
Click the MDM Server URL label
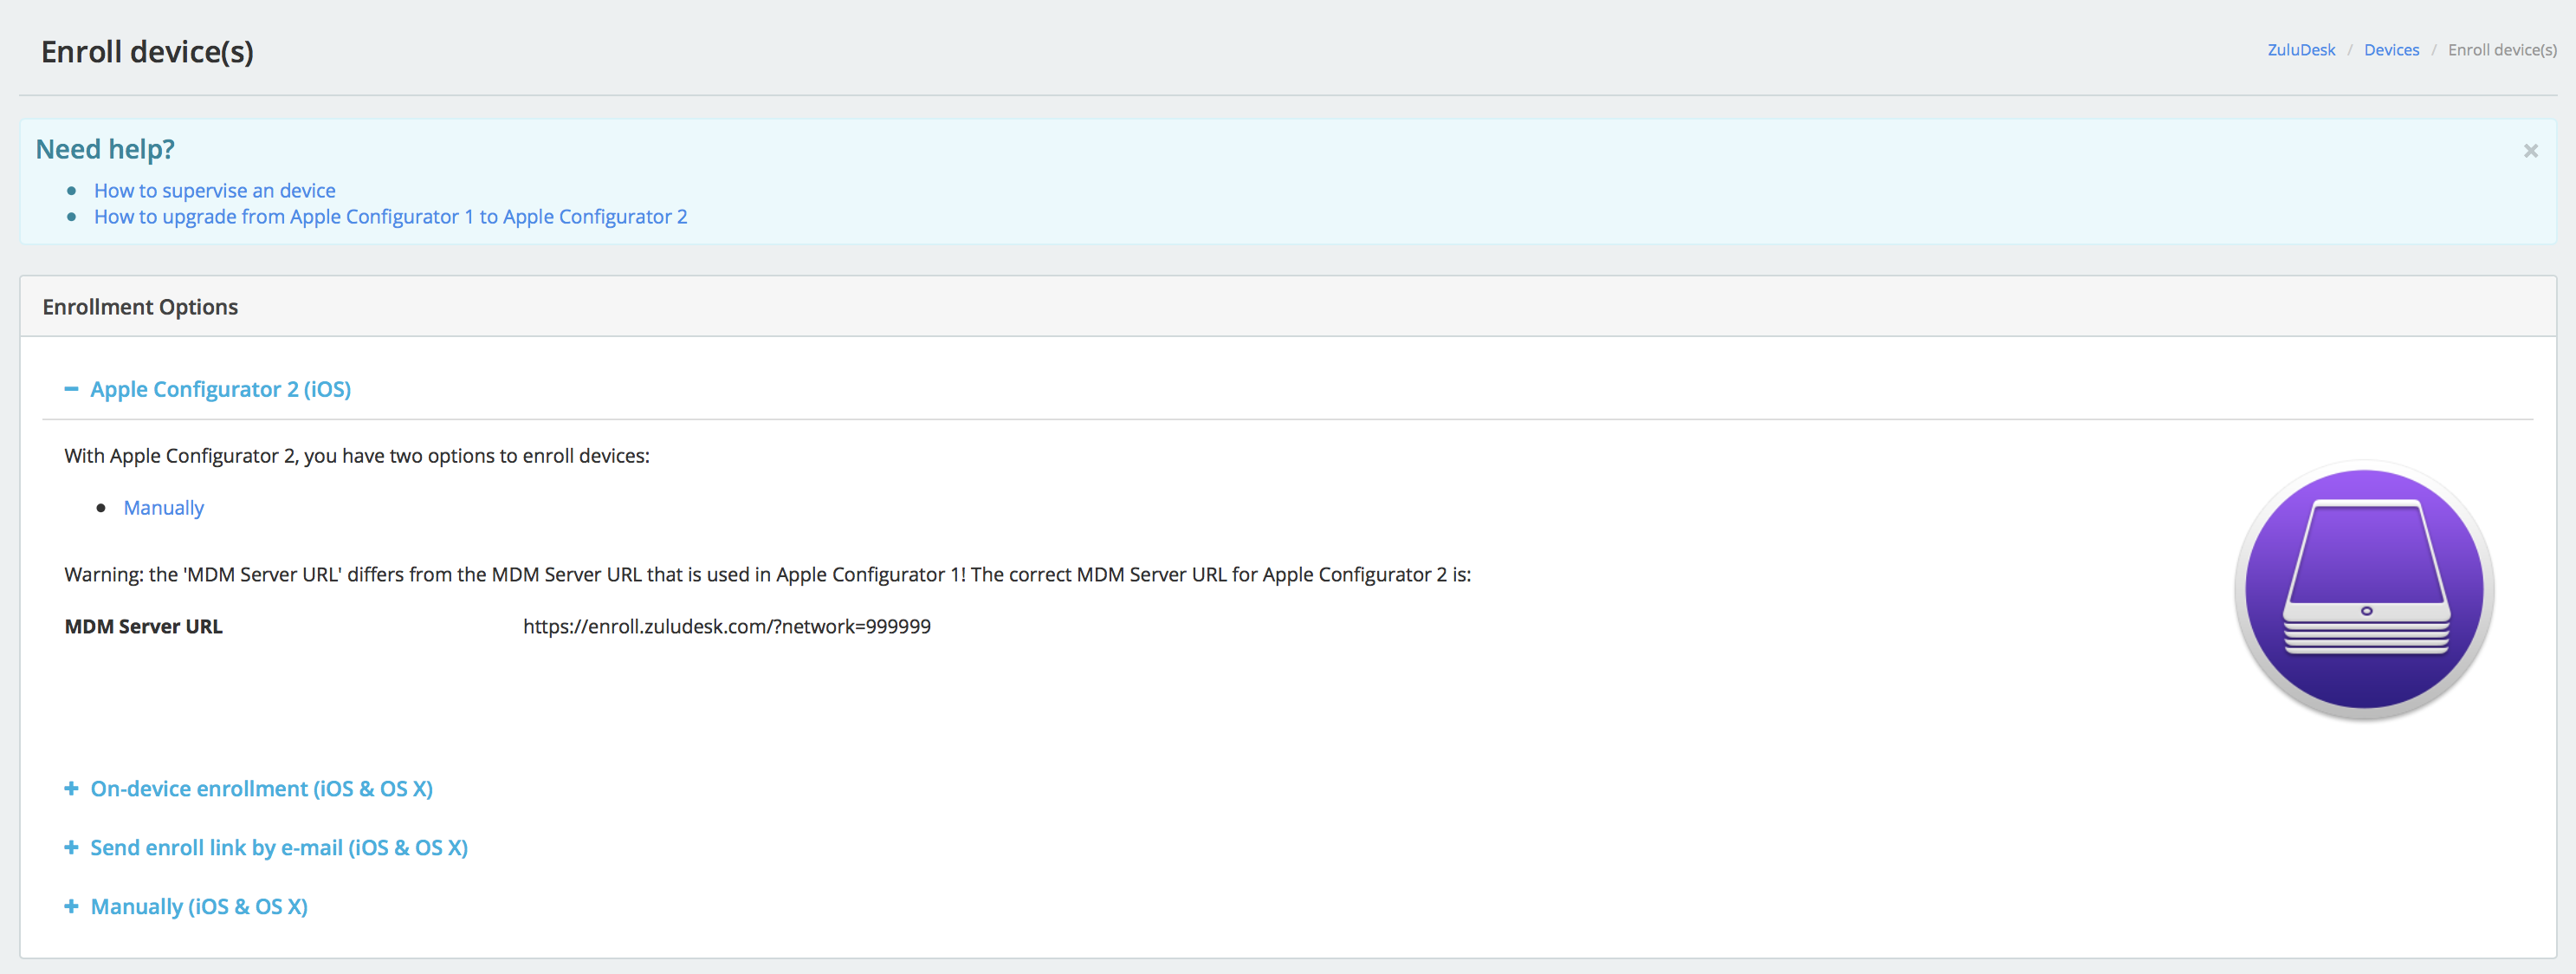click(x=144, y=627)
